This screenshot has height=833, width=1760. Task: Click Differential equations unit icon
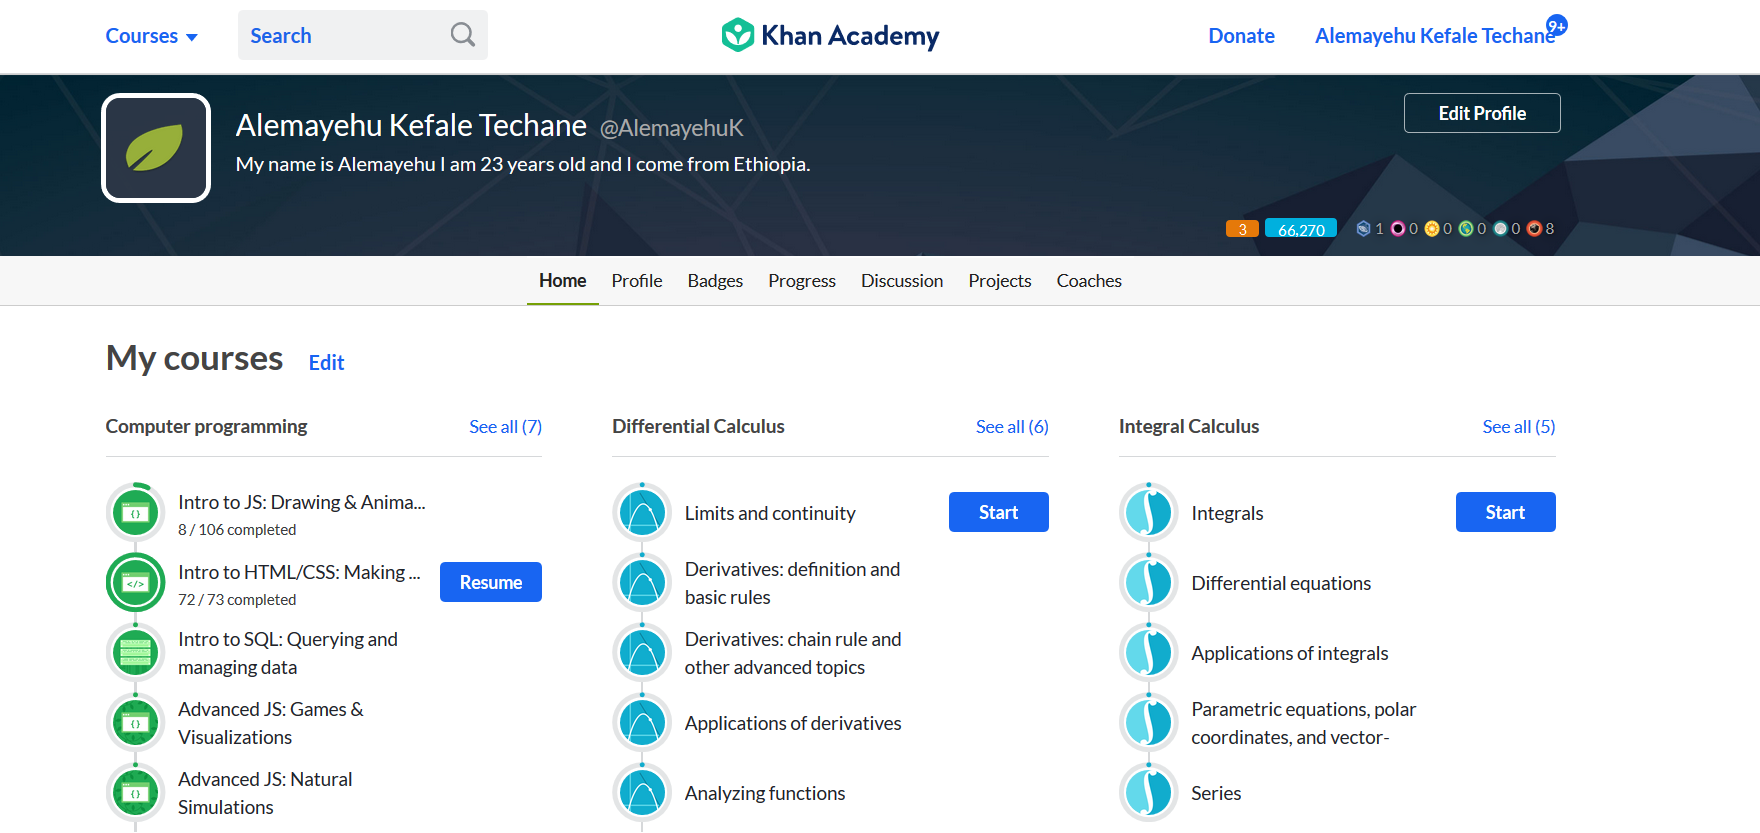click(1148, 583)
